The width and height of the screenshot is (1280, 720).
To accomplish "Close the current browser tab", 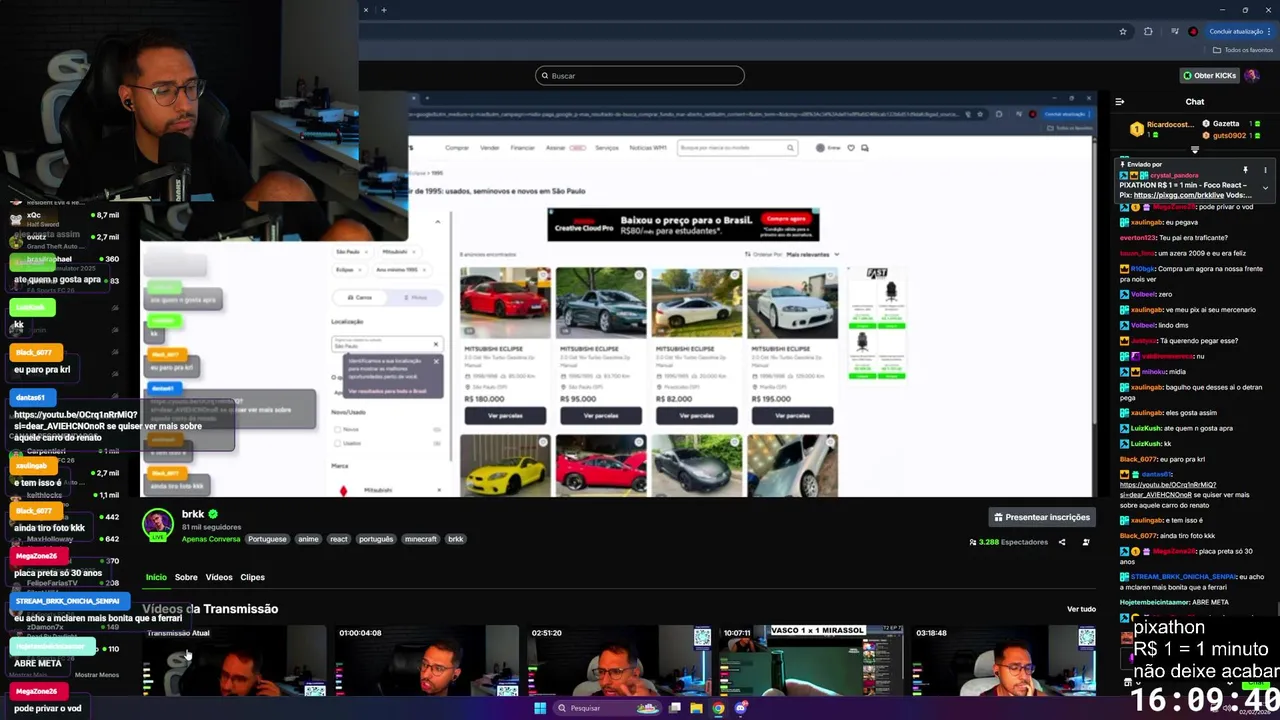I will coord(366,10).
